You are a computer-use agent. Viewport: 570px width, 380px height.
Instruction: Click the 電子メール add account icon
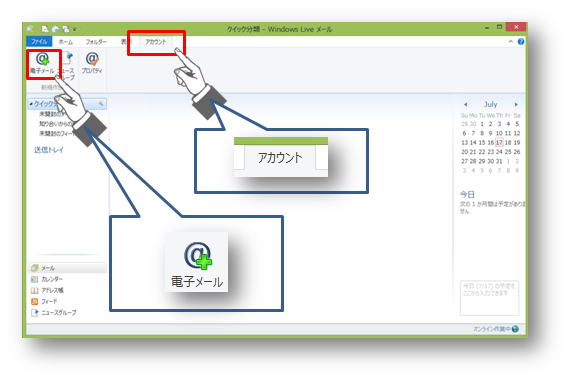tap(42, 63)
